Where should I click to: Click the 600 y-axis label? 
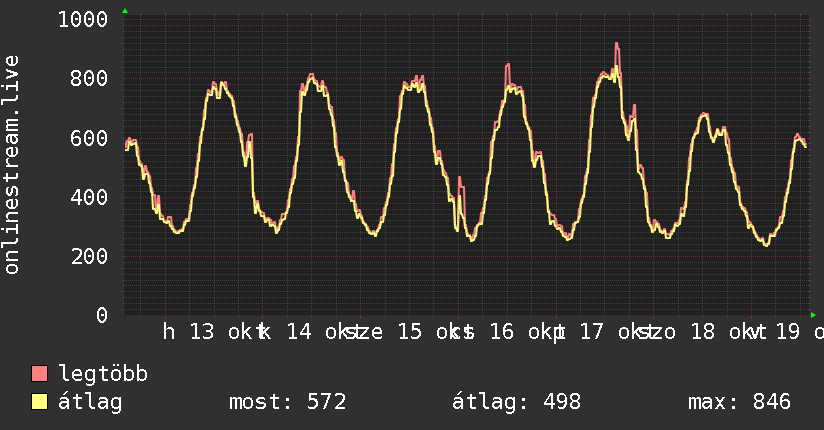coord(89,138)
